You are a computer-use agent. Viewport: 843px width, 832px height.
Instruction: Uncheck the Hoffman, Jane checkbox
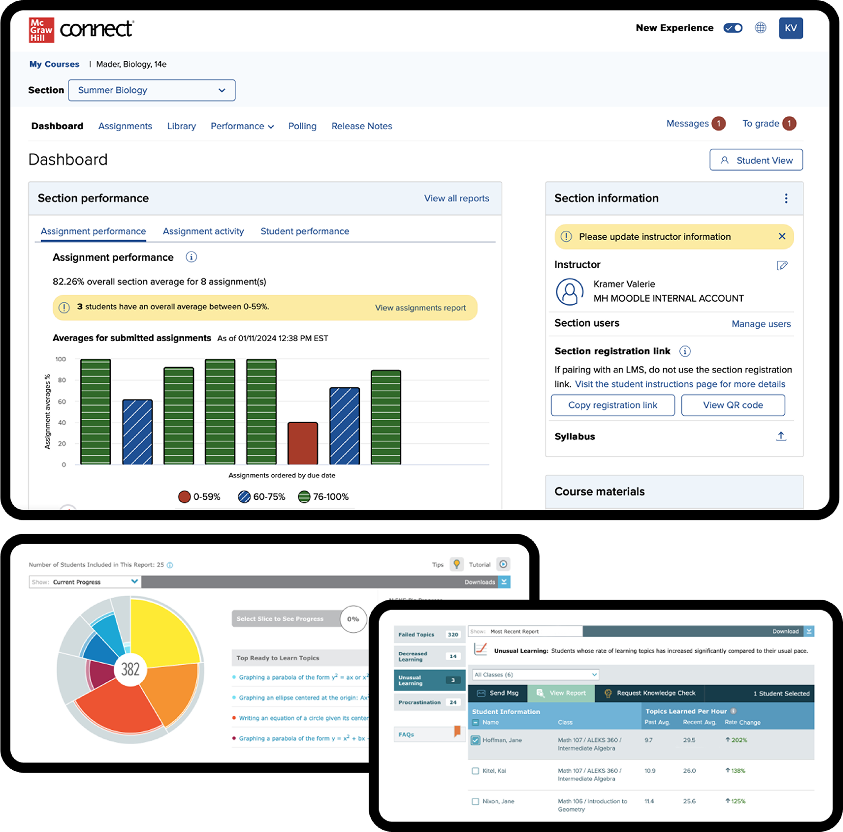click(x=475, y=740)
